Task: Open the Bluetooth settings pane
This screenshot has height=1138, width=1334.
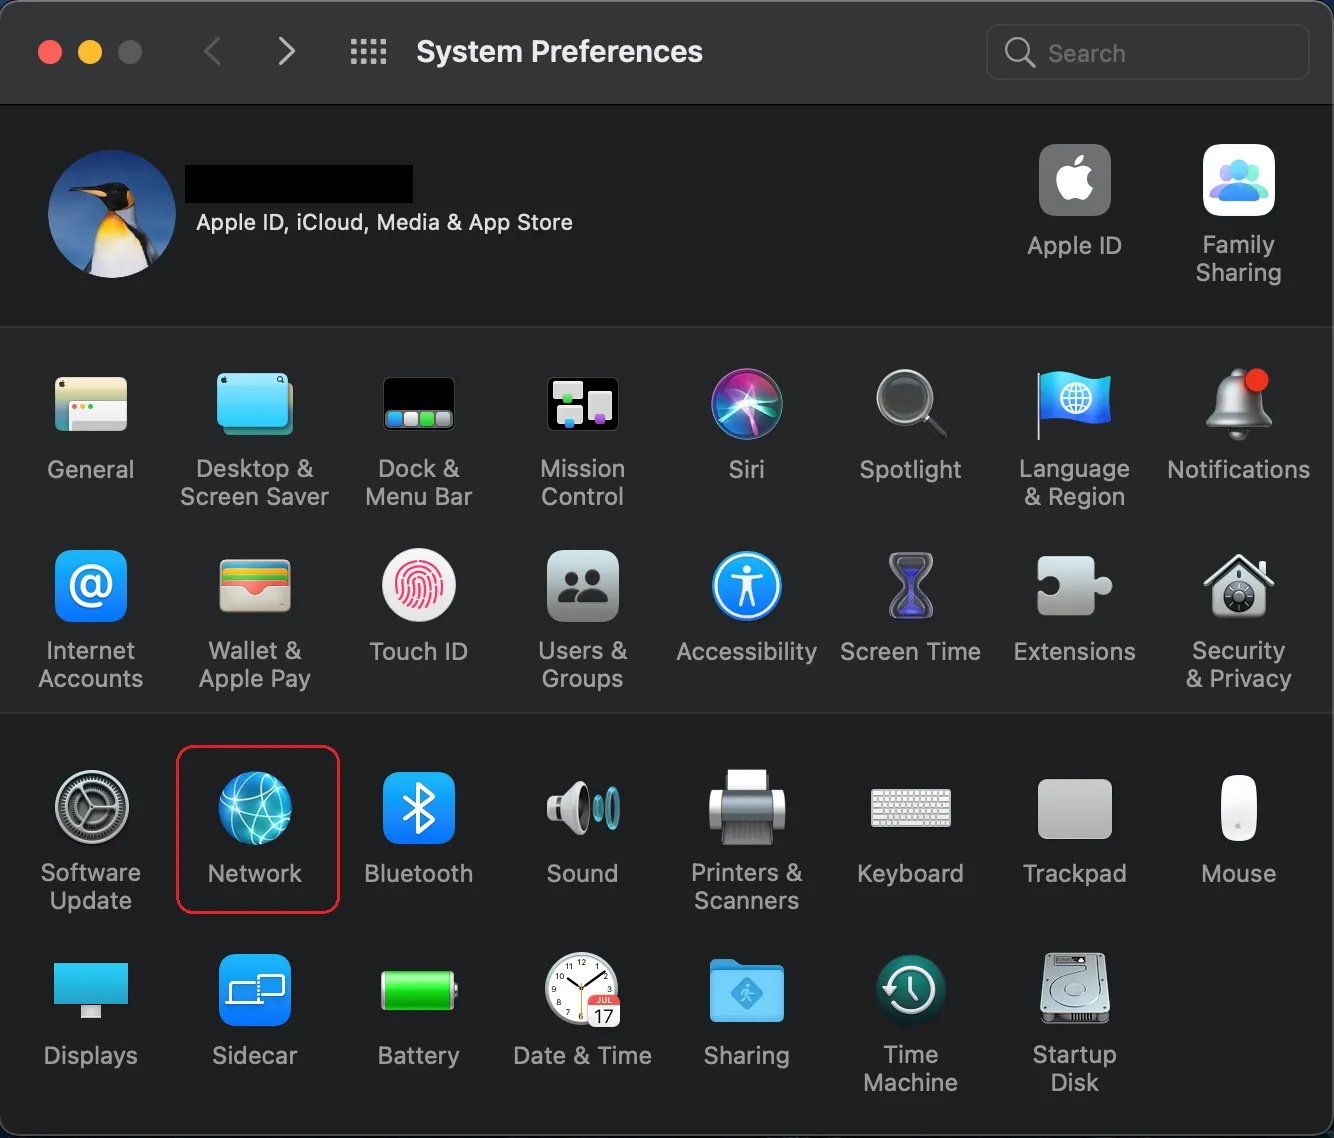Action: coord(419,828)
